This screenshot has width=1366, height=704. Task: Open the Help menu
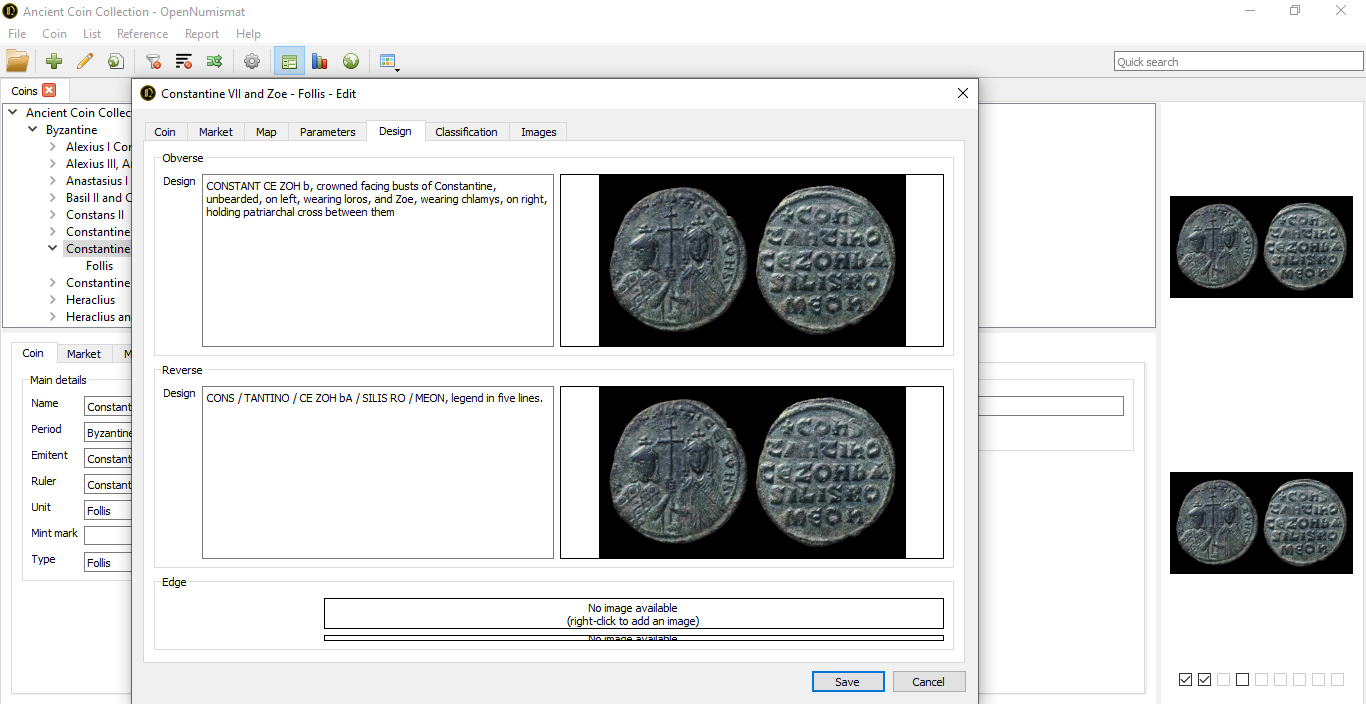(248, 34)
